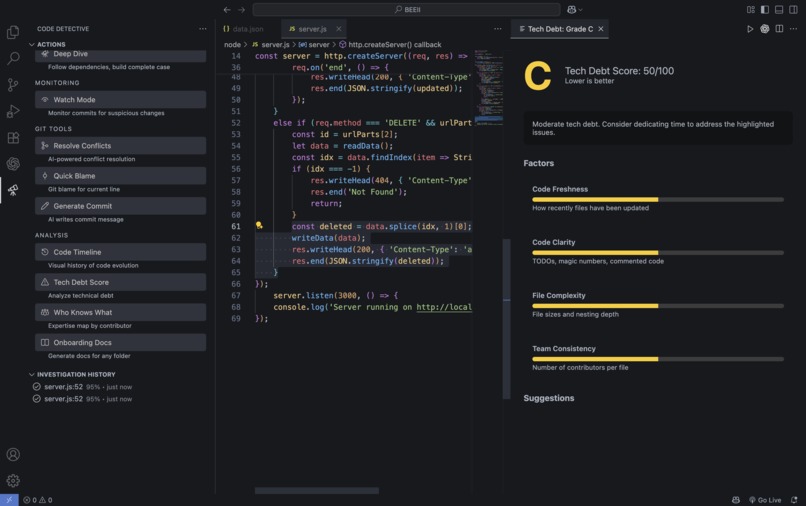The height and width of the screenshot is (506, 806).
Task: Click the http://local link on line 68
Action: pos(444,307)
